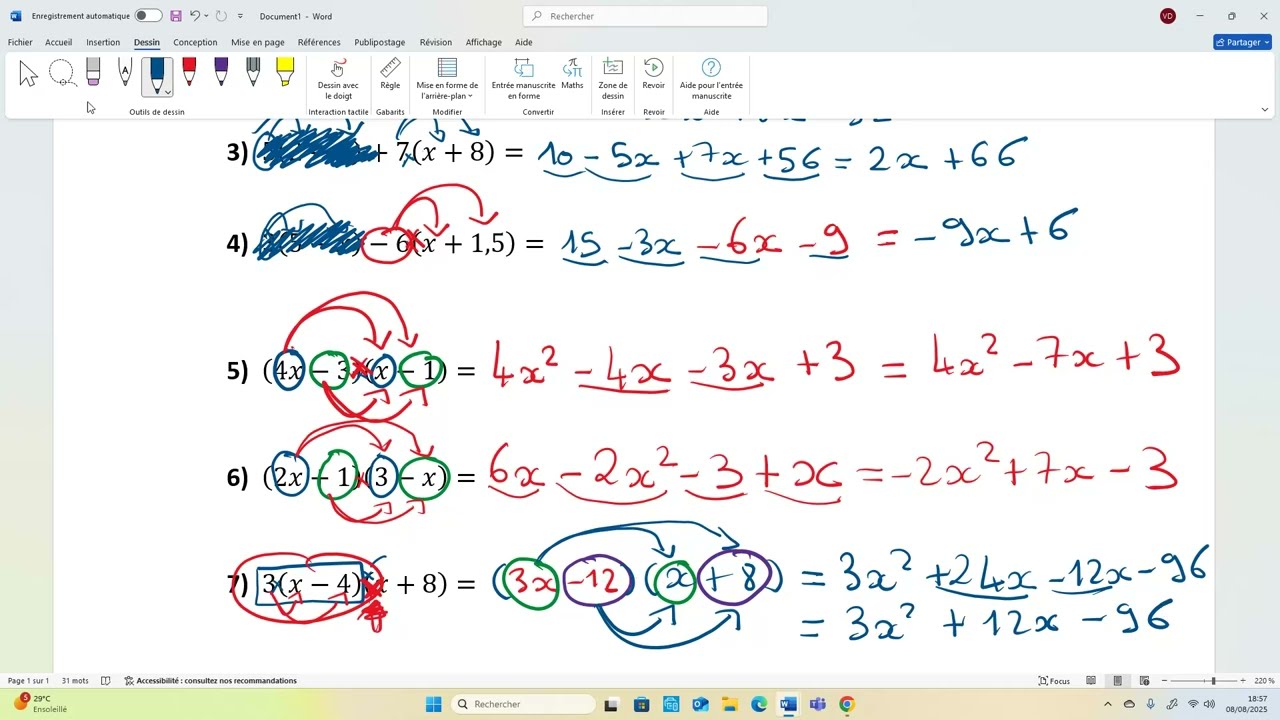Open Outlook from the taskbar
The image size is (1280, 720).
point(700,704)
